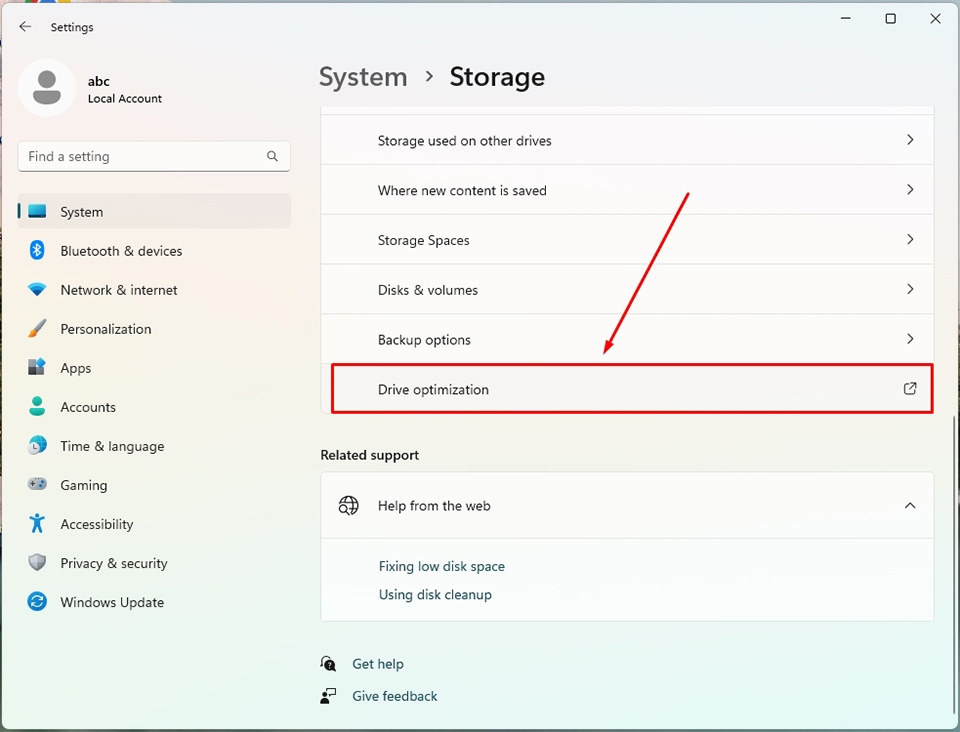Click the Apps icon in sidebar
Screen dimensions: 960x732
click(37, 367)
